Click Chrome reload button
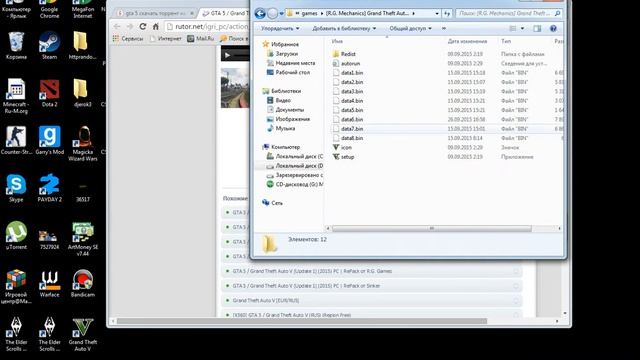This screenshot has height=360, width=640. tap(142, 27)
